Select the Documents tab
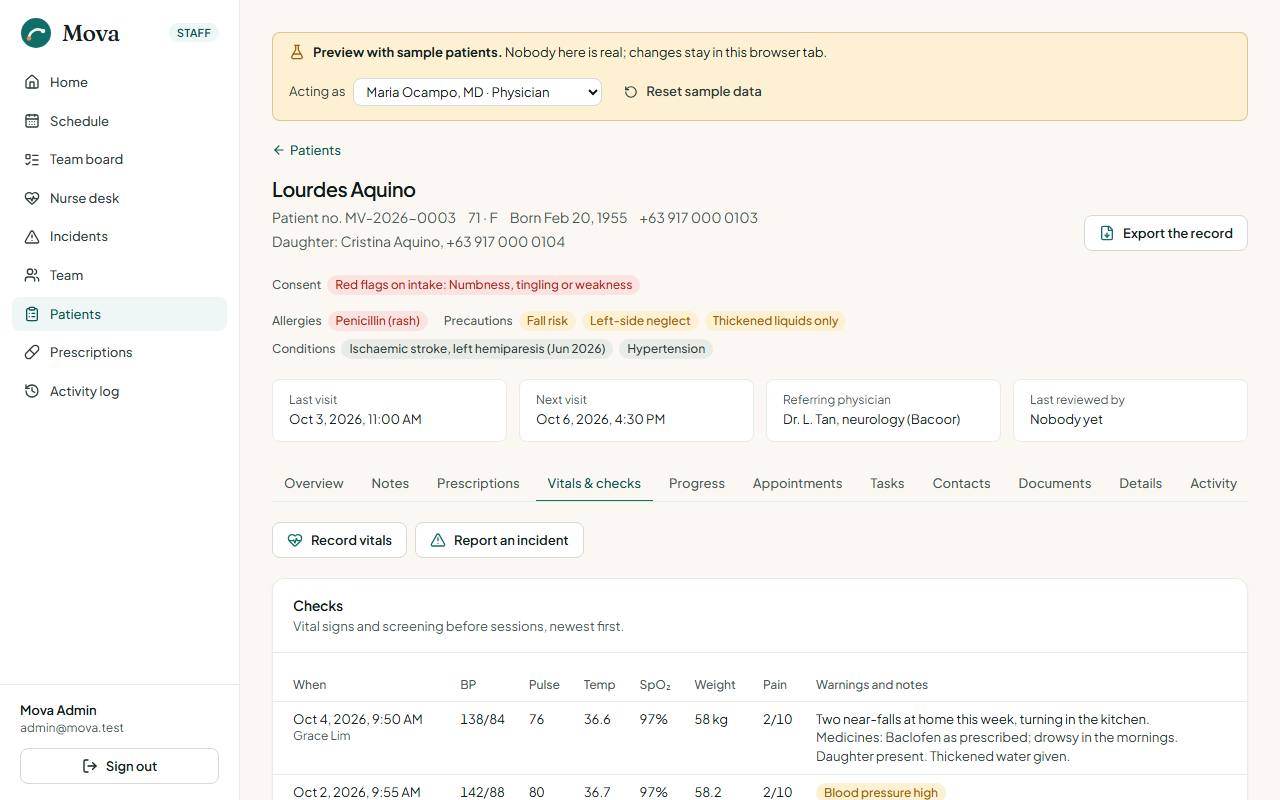Viewport: 1280px width, 800px height. coord(1054,483)
